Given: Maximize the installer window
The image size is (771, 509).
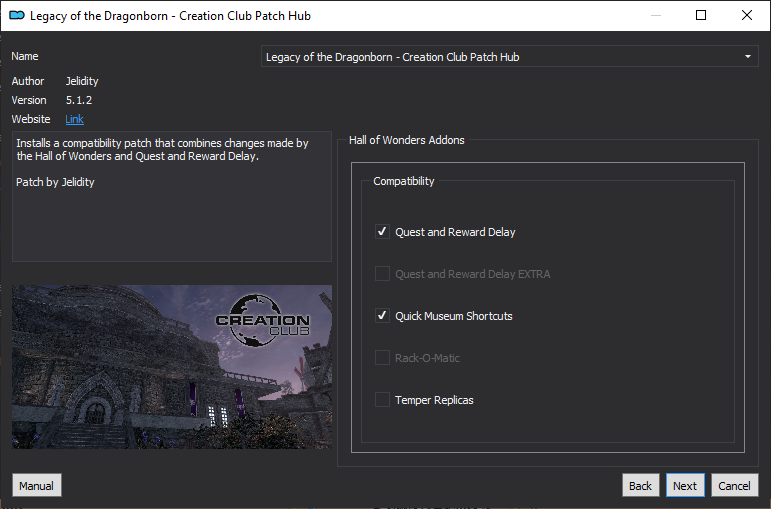Looking at the screenshot, I should [x=701, y=15].
